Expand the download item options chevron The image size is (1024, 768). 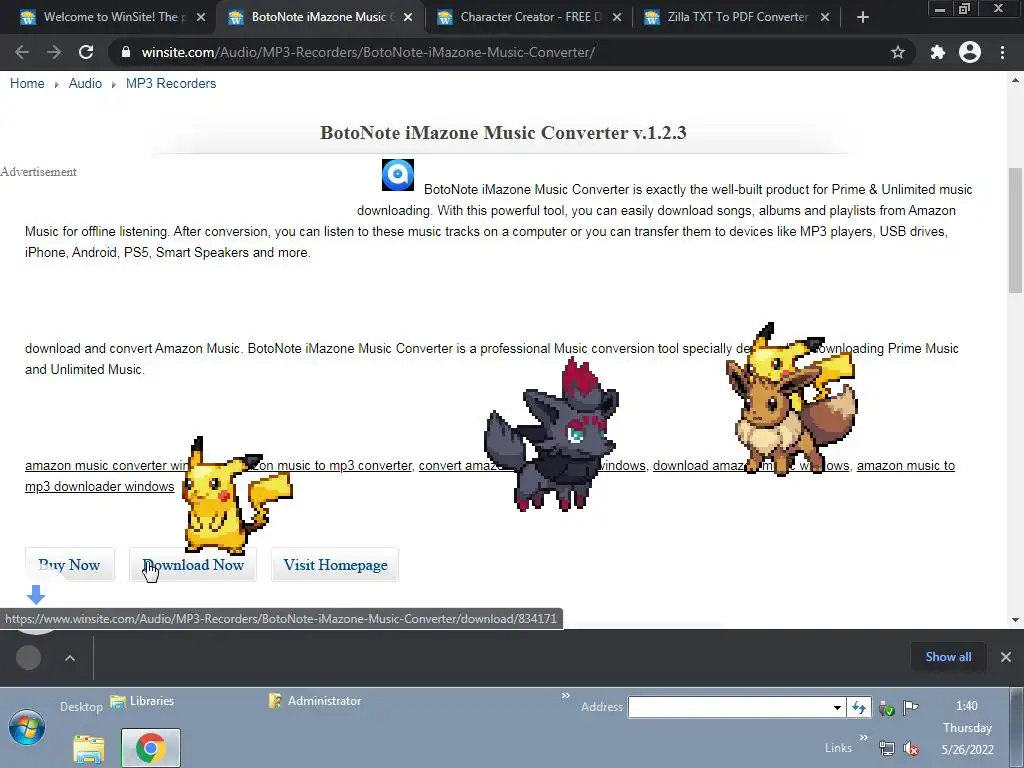(x=70, y=658)
